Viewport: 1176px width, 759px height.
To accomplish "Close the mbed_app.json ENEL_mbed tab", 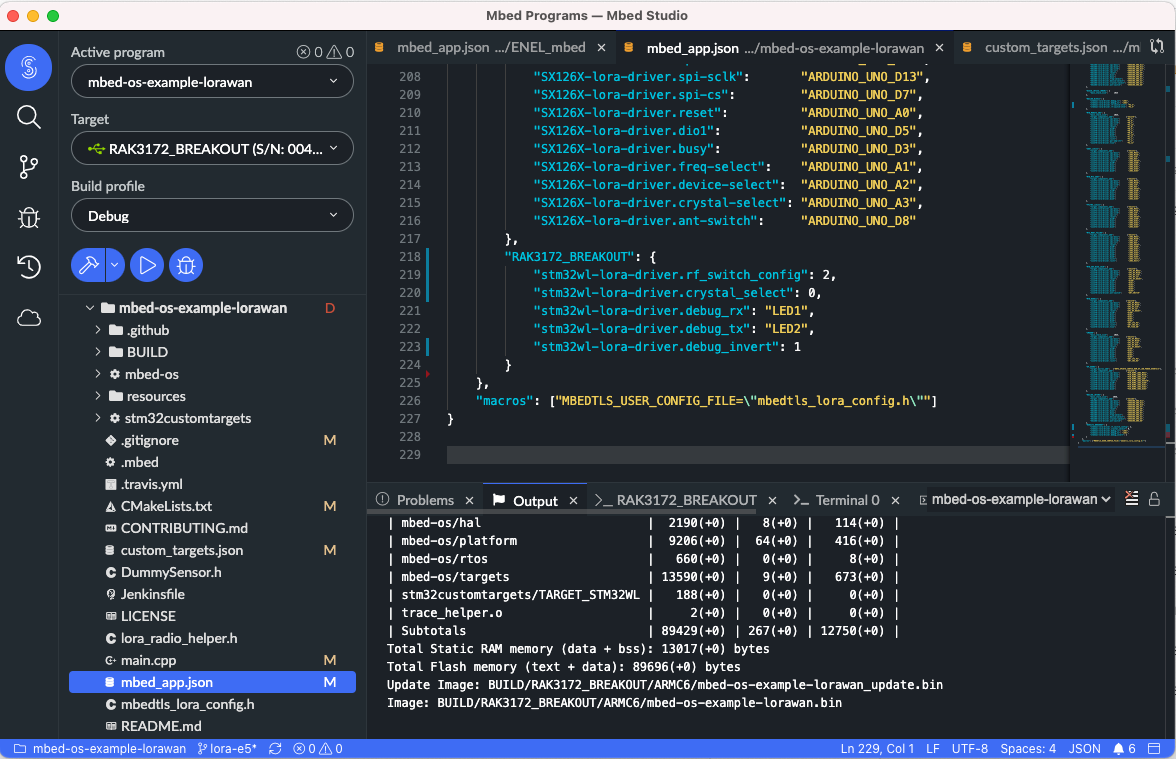I will point(602,47).
